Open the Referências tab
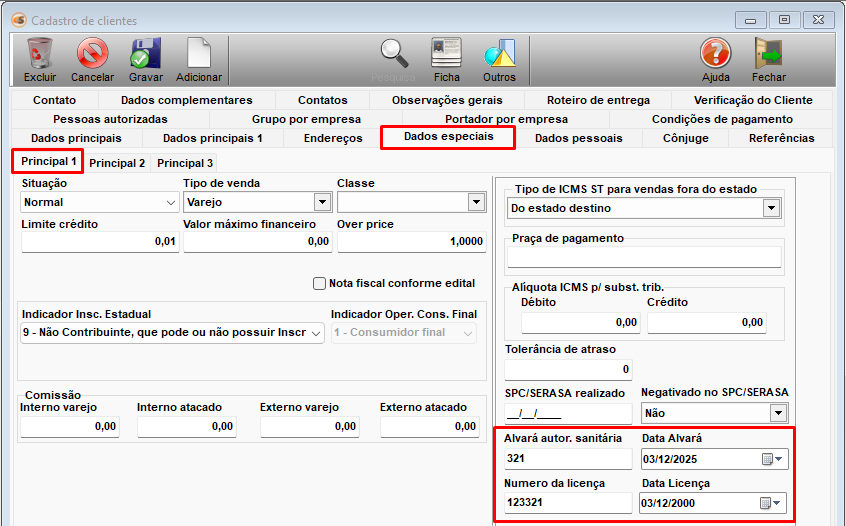Image resolution: width=846 pixels, height=526 pixels. pos(781,138)
